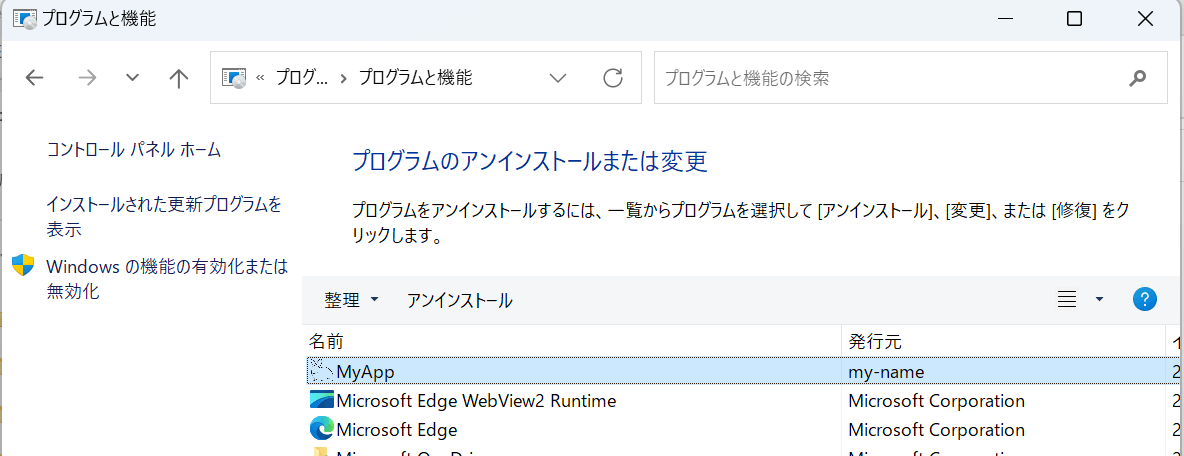The height and width of the screenshot is (456, 1184).
Task: Click Microsoft Corporation in the WebView2 row
Action: click(x=936, y=401)
